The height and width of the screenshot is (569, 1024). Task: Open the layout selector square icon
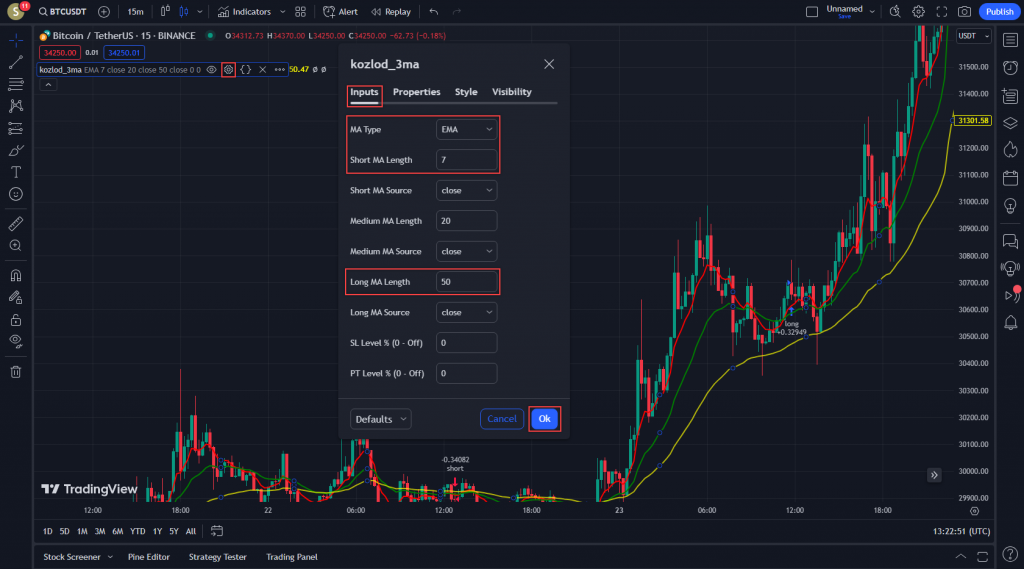[x=812, y=12]
